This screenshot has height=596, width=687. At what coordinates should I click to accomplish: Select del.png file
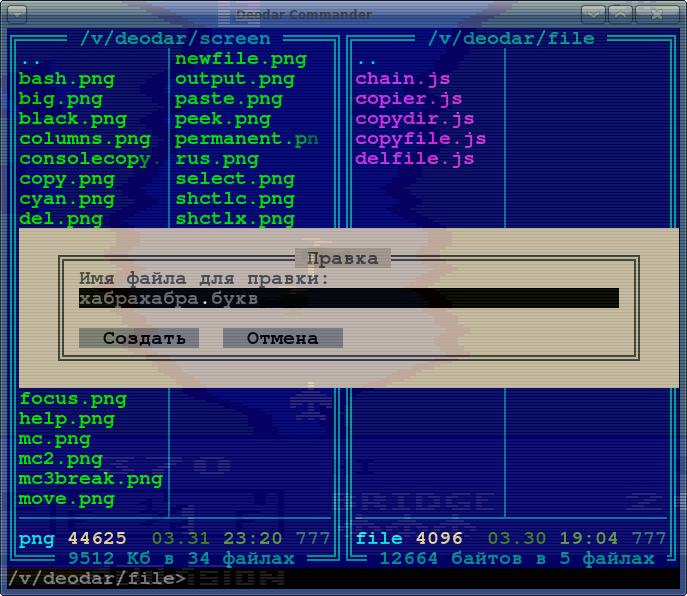point(60,219)
